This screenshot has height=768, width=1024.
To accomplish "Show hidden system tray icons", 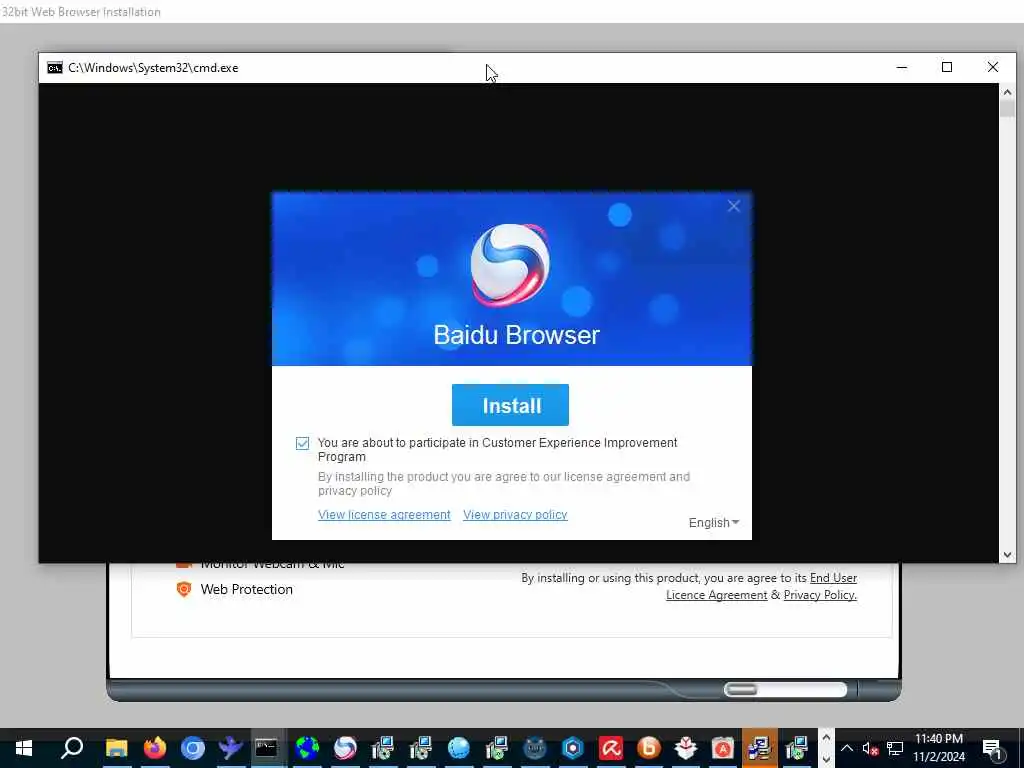I will [x=846, y=748].
